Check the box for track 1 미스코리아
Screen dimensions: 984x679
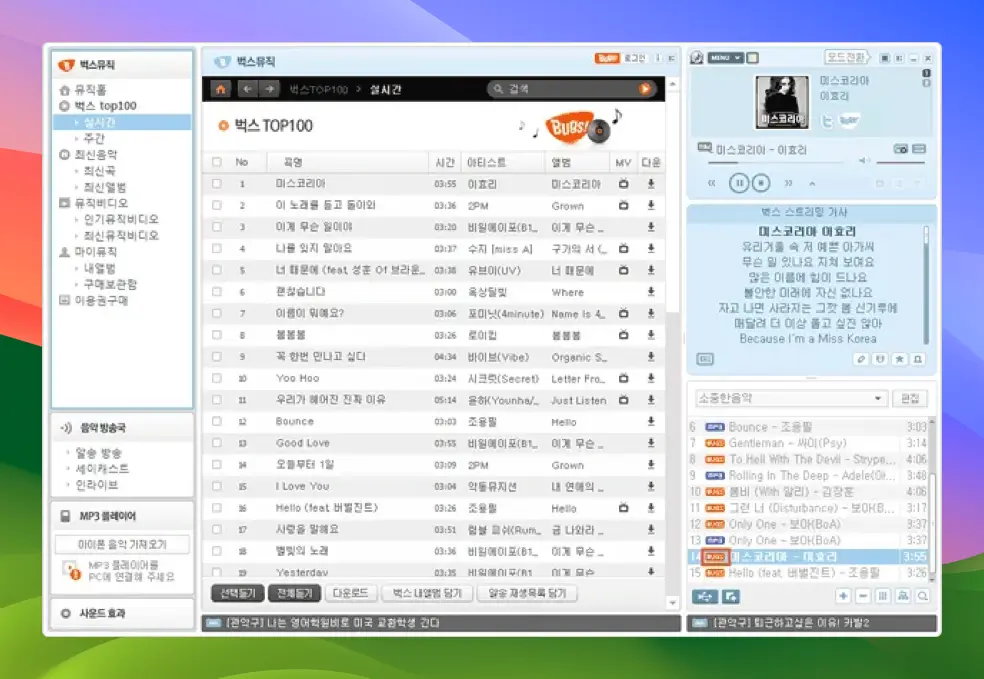click(x=217, y=184)
